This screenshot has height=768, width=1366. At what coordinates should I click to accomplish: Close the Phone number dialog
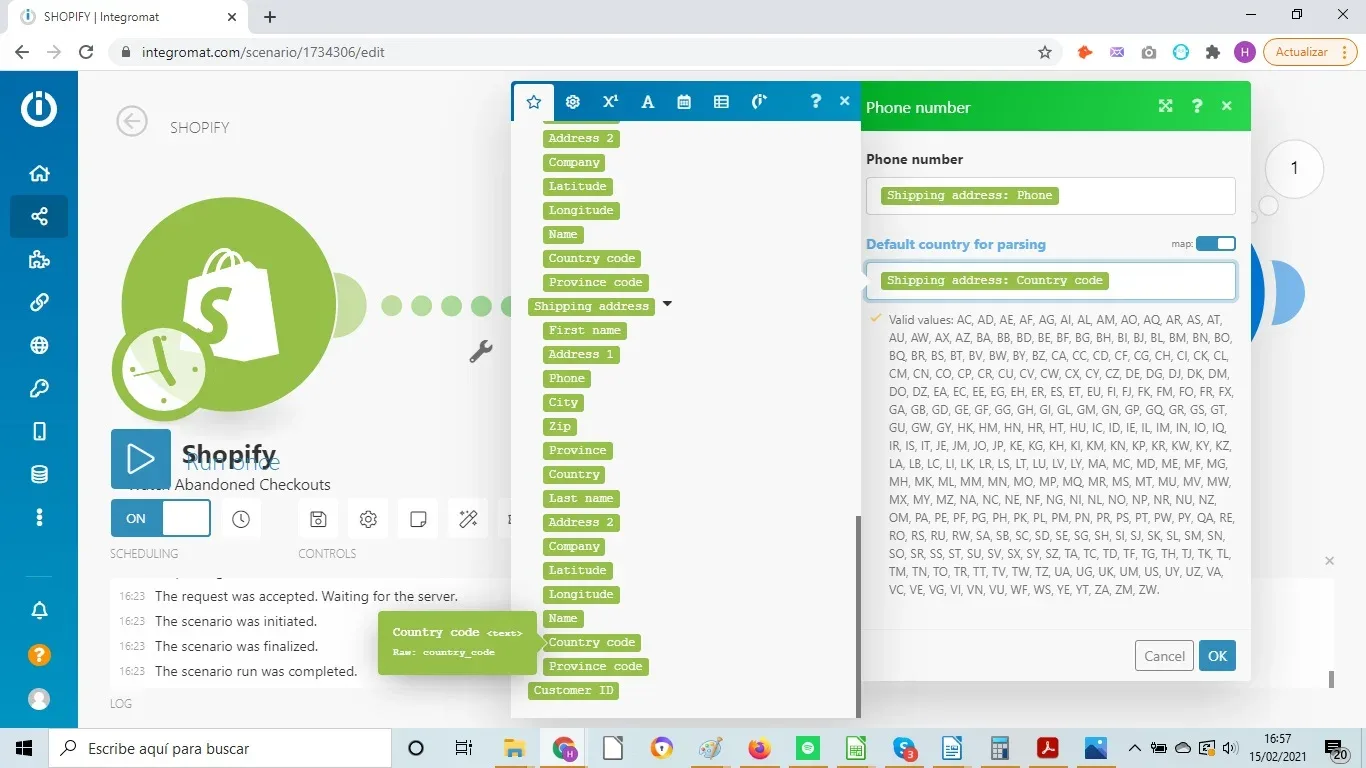point(1227,106)
